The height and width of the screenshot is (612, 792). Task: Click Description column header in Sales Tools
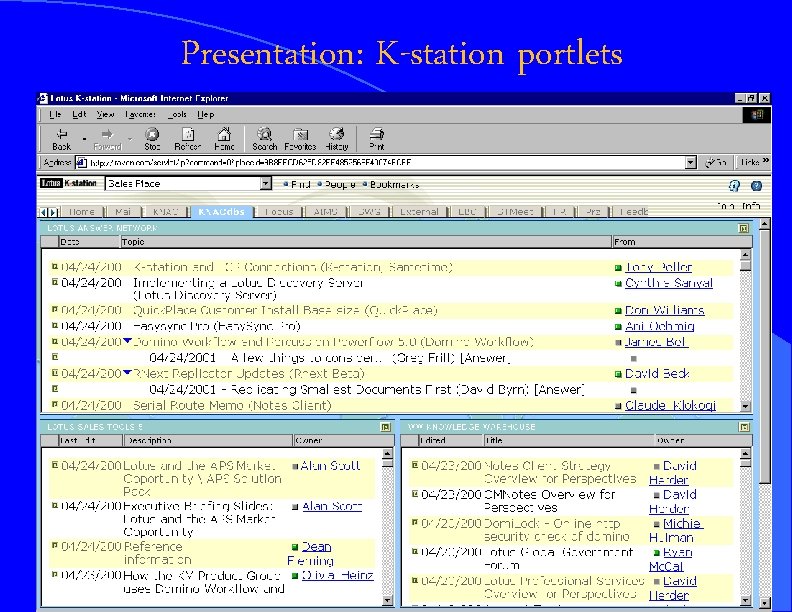pos(208,440)
